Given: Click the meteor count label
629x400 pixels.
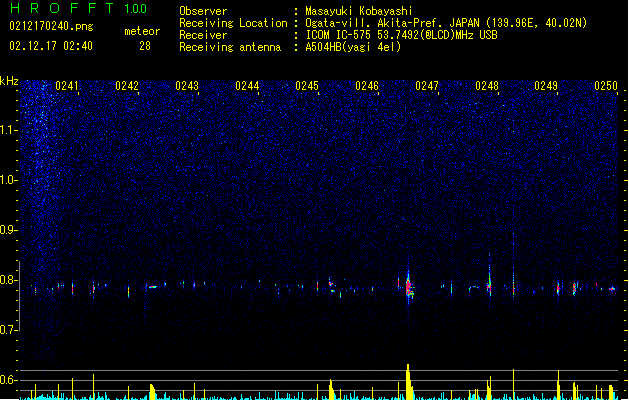Looking at the screenshot, I should (142, 31).
